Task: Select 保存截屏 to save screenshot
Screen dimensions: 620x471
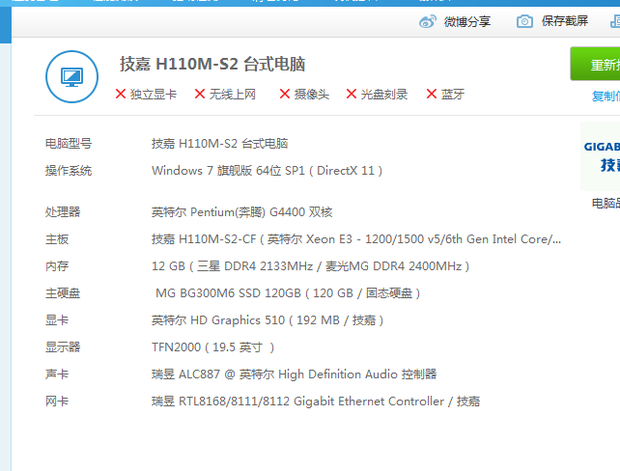Action: coord(565,21)
